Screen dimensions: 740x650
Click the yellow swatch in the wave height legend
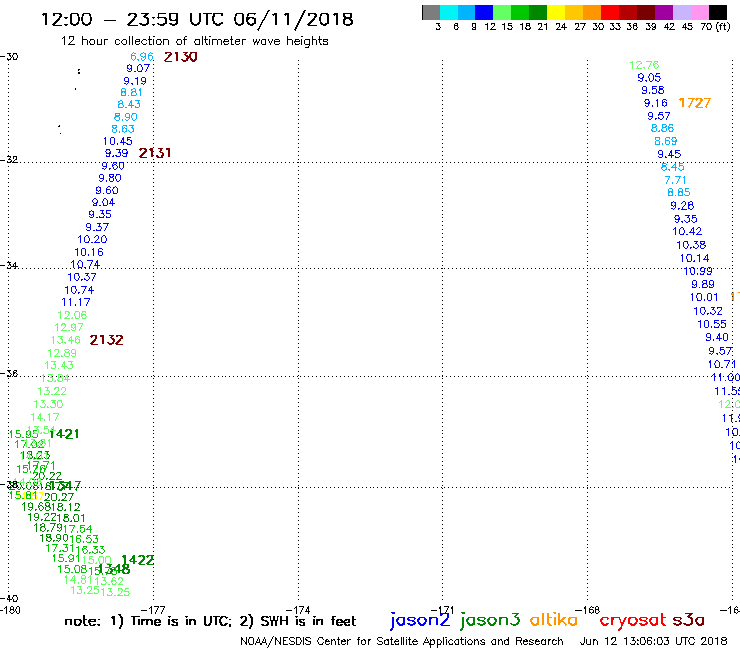[556, 12]
